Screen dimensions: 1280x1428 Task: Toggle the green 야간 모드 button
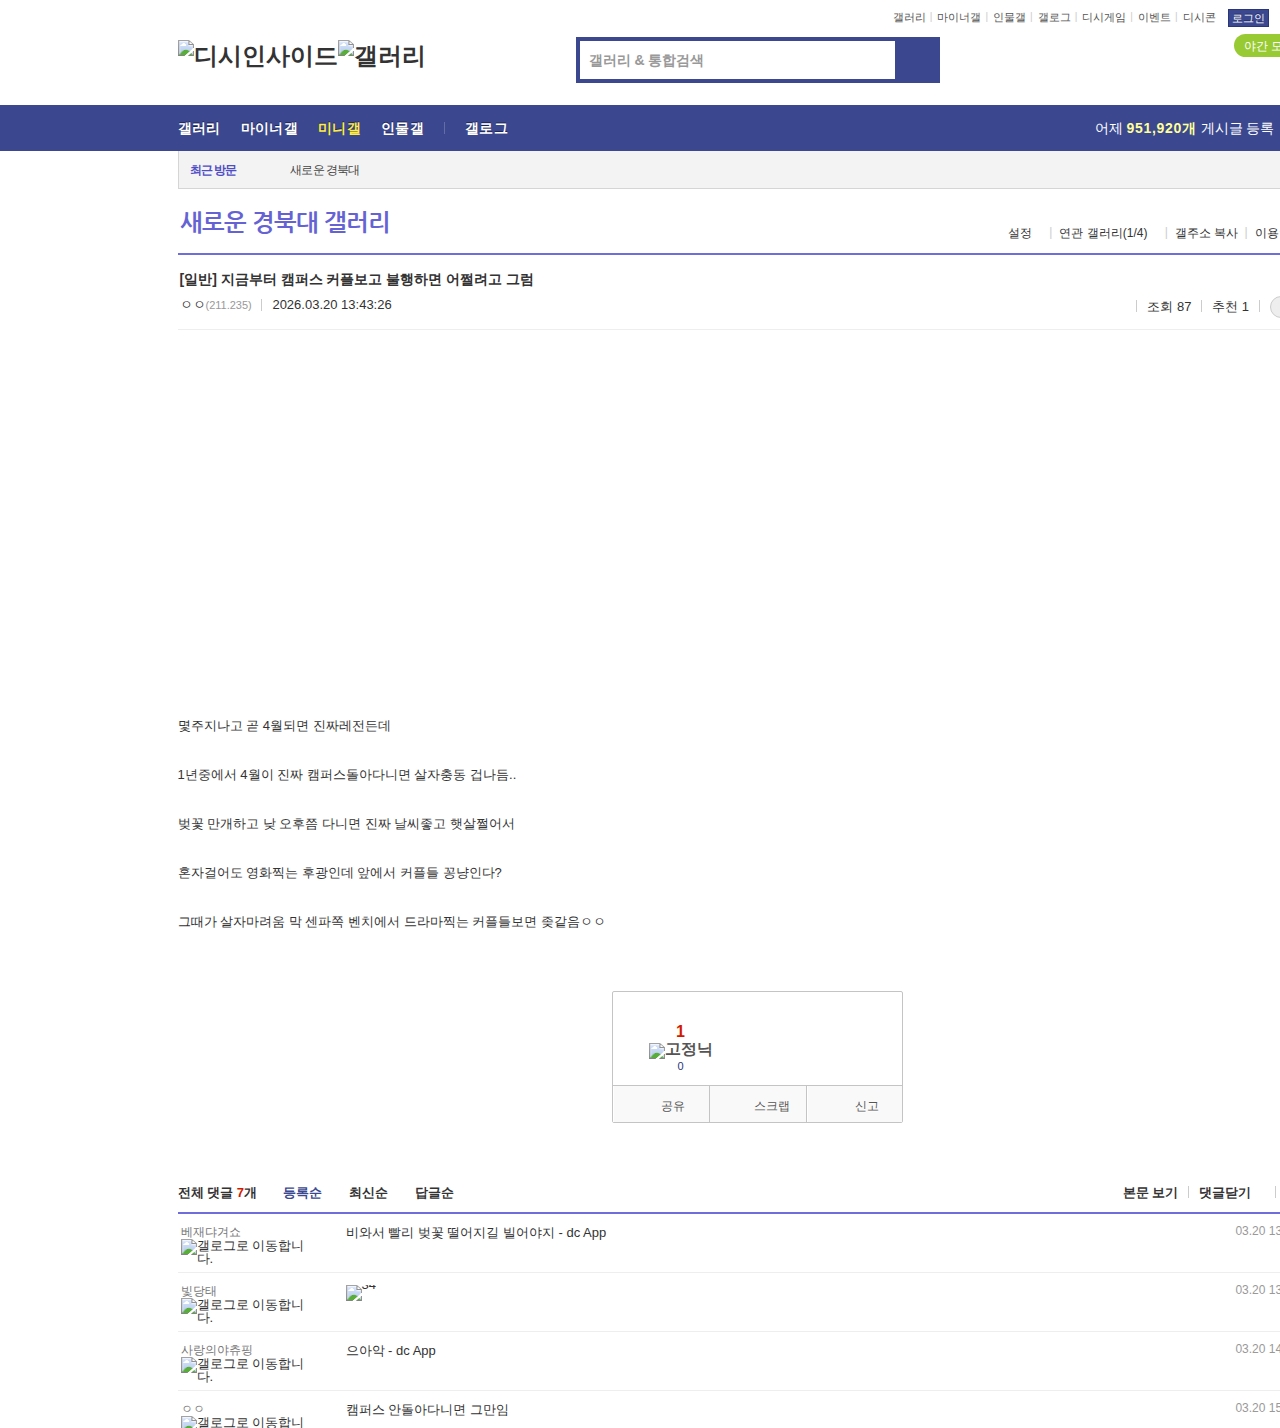click(1258, 46)
